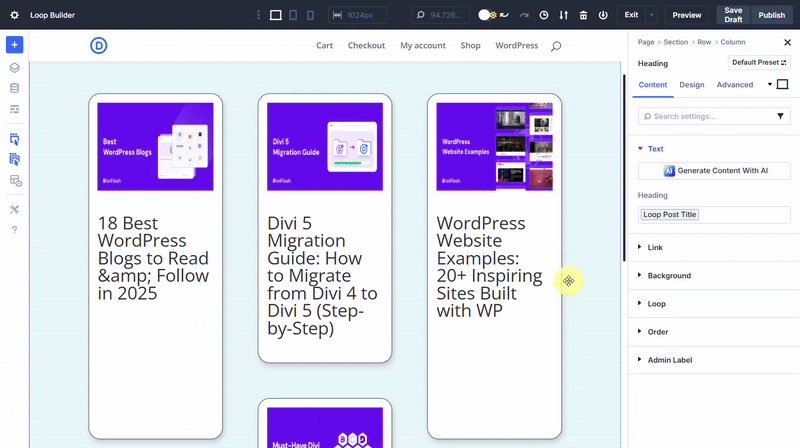Go to Column breadcrumb
This screenshot has width=800, height=448.
coord(733,42)
